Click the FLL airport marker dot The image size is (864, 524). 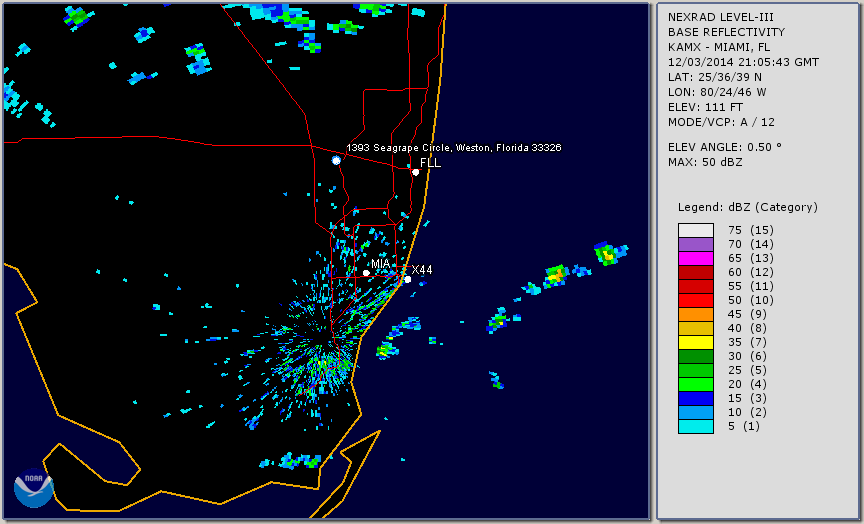click(x=415, y=172)
